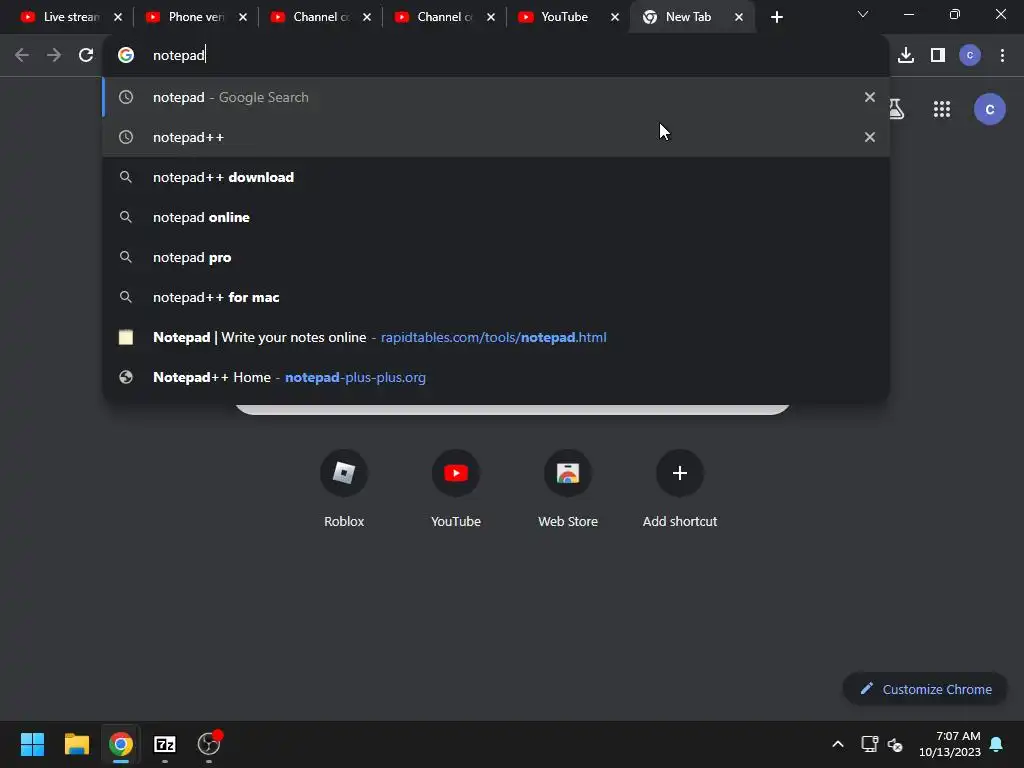Remove the 'notepad++' history suggestion
Image resolution: width=1024 pixels, height=768 pixels.
pos(870,137)
